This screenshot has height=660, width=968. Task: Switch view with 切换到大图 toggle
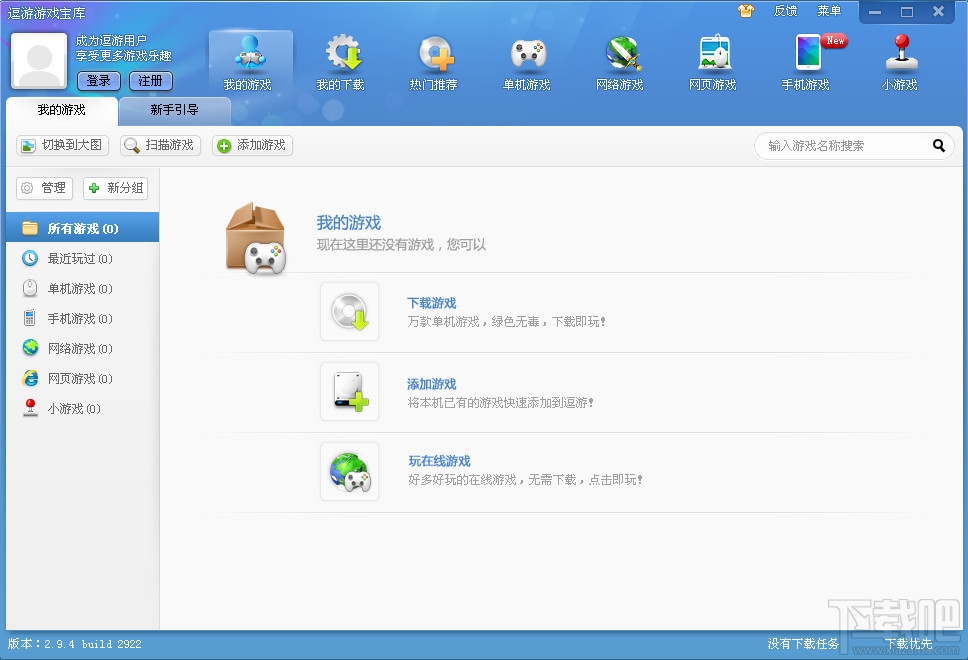click(x=61, y=145)
